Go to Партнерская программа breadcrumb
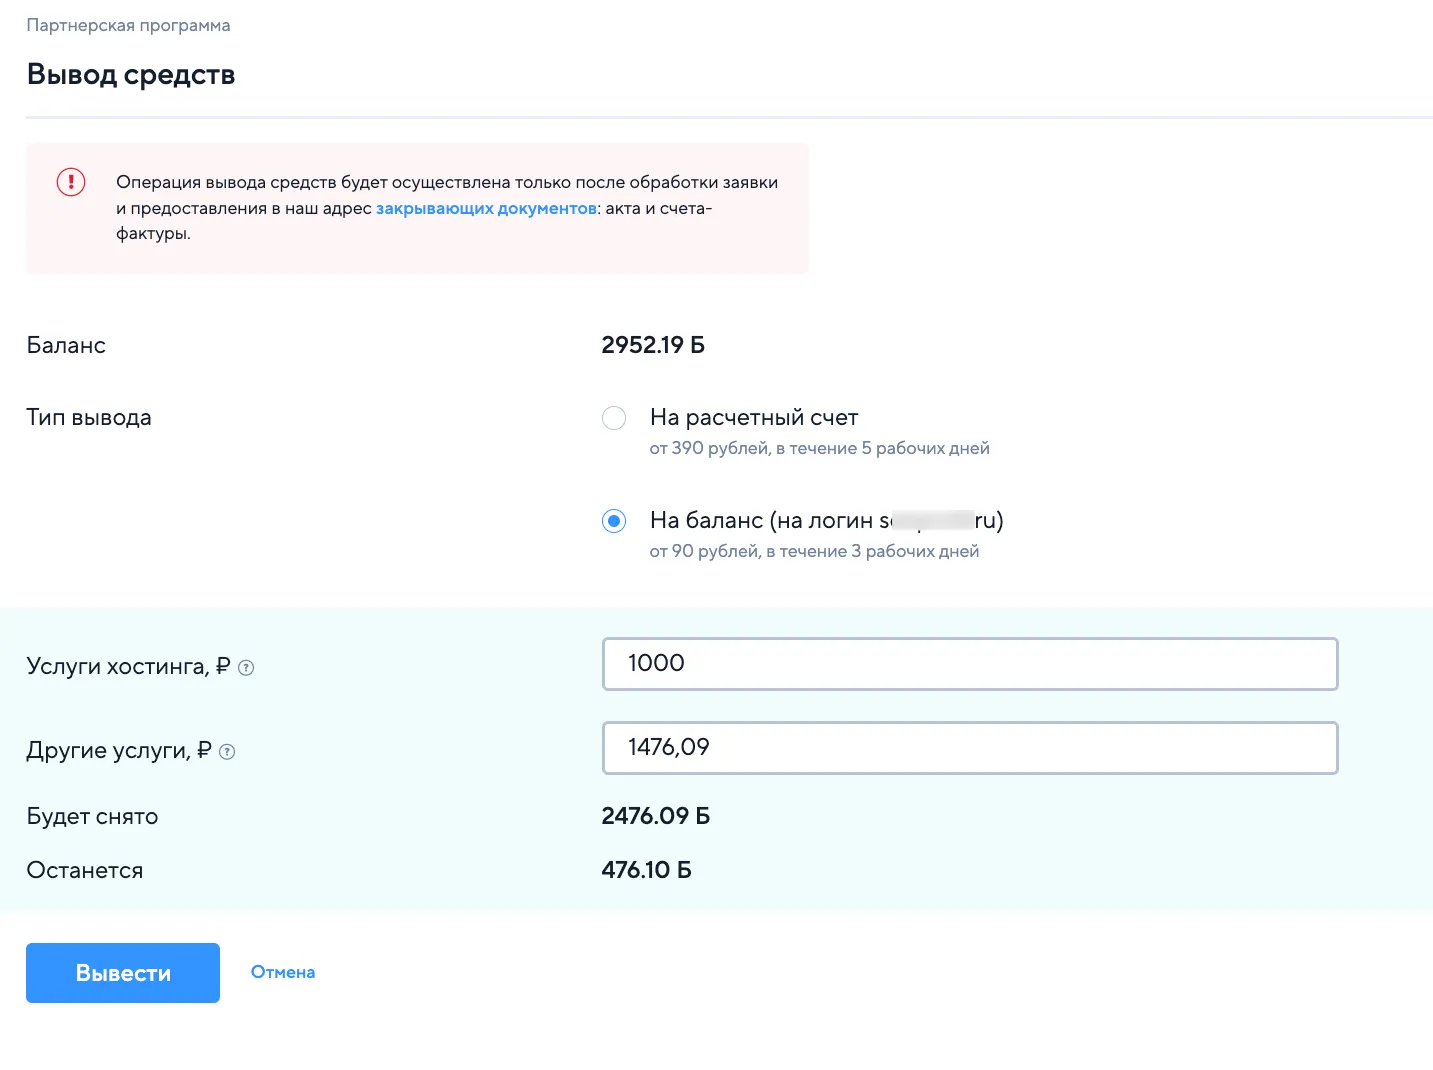Image resolution: width=1433 pixels, height=1070 pixels. click(x=128, y=25)
